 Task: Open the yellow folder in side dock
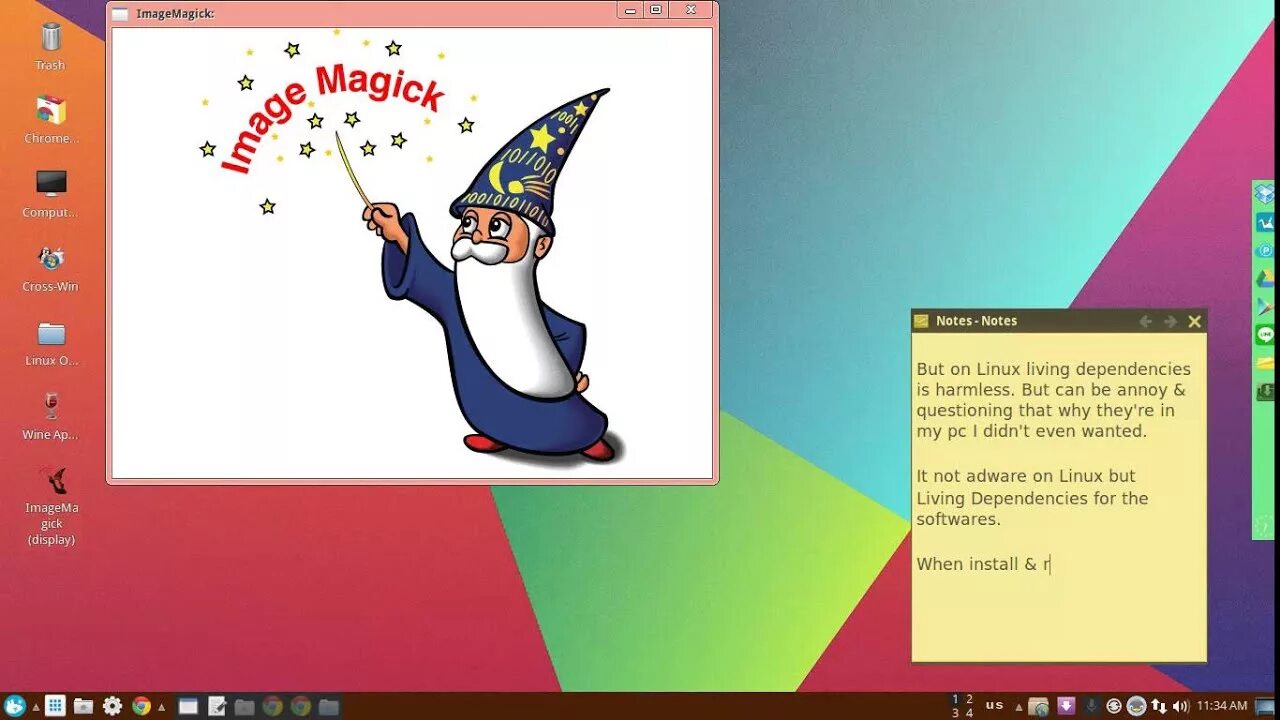[x=1265, y=363]
